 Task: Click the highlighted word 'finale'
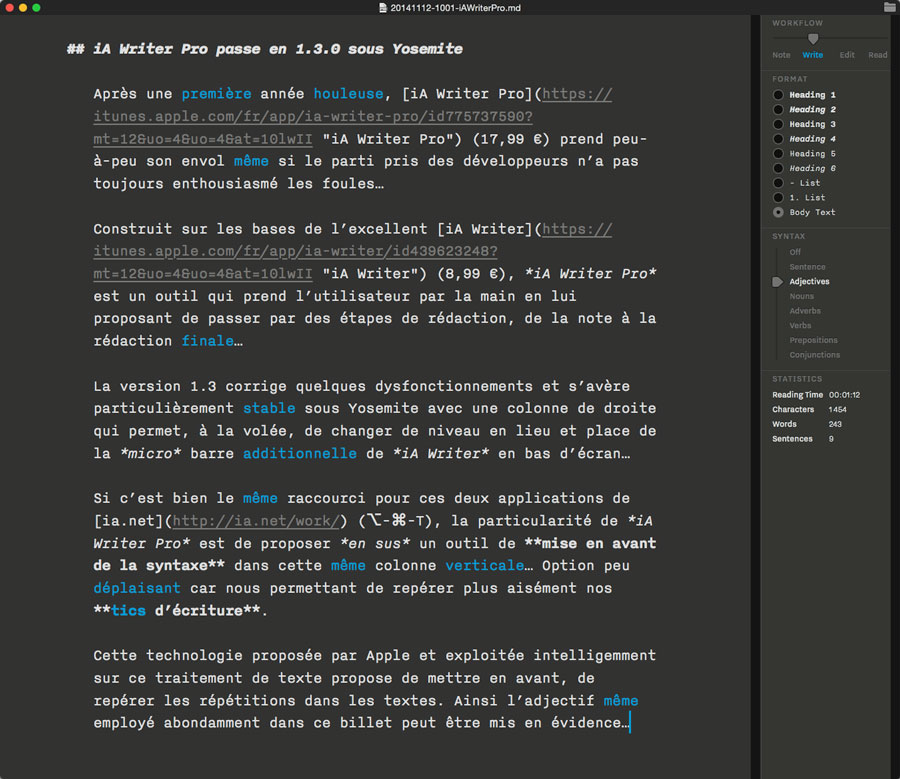[208, 341]
